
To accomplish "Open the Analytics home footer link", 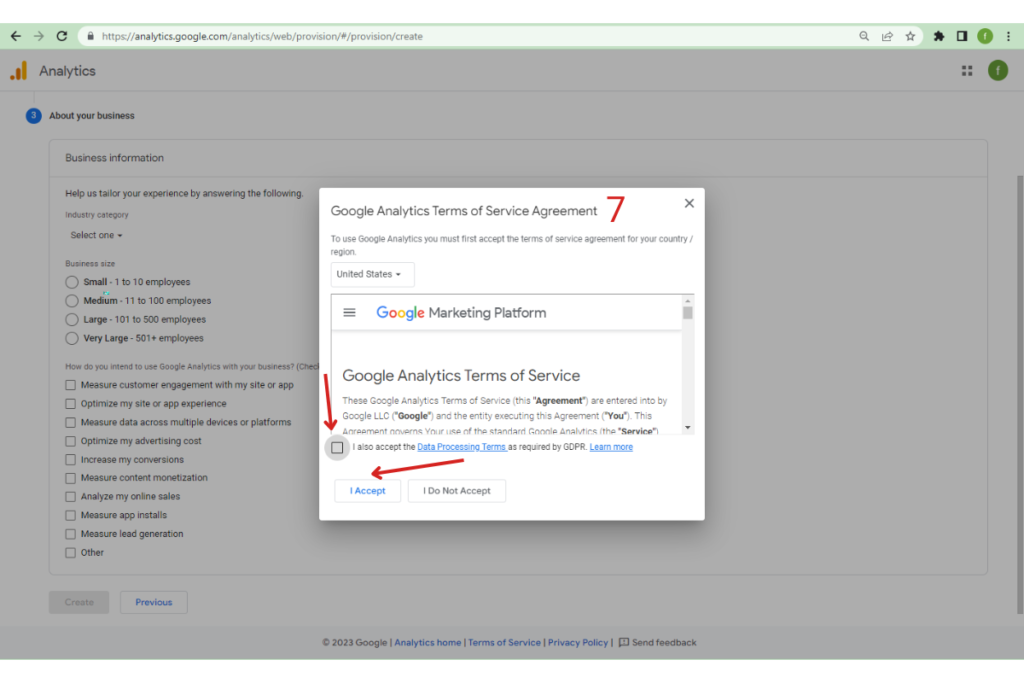I will tap(428, 643).
